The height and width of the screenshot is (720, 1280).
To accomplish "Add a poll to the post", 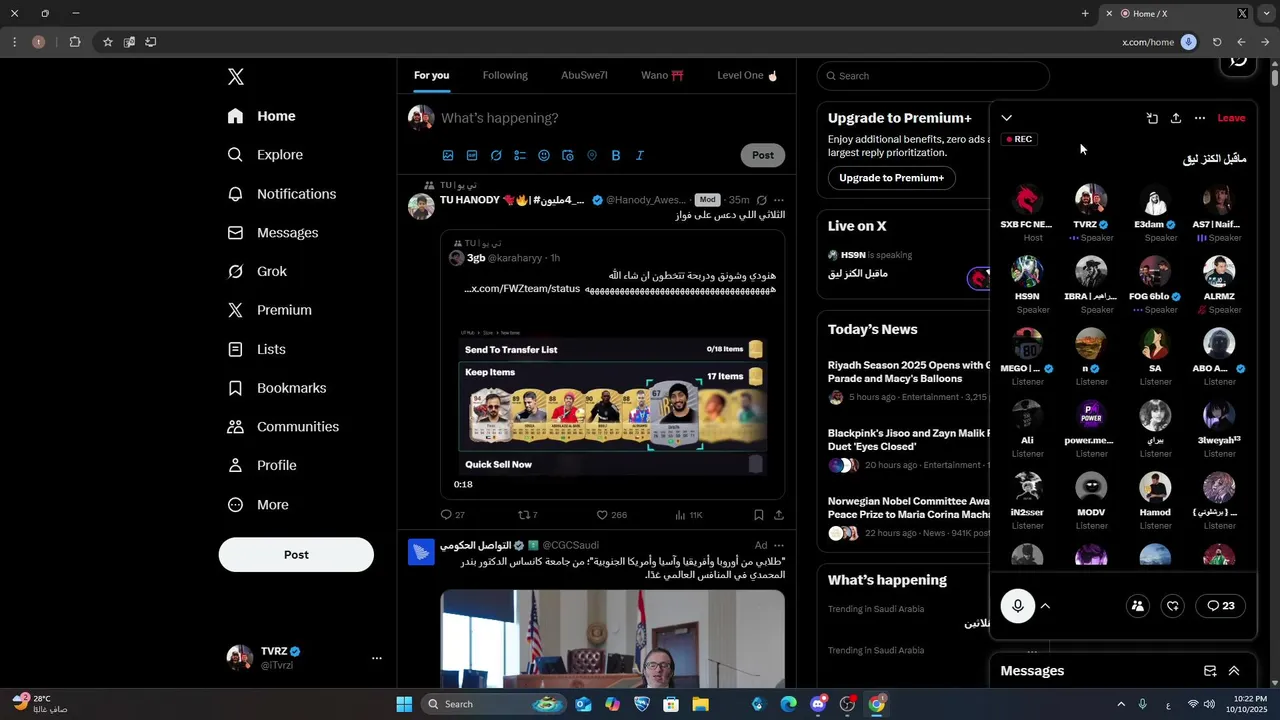I will pyautogui.click(x=520, y=155).
